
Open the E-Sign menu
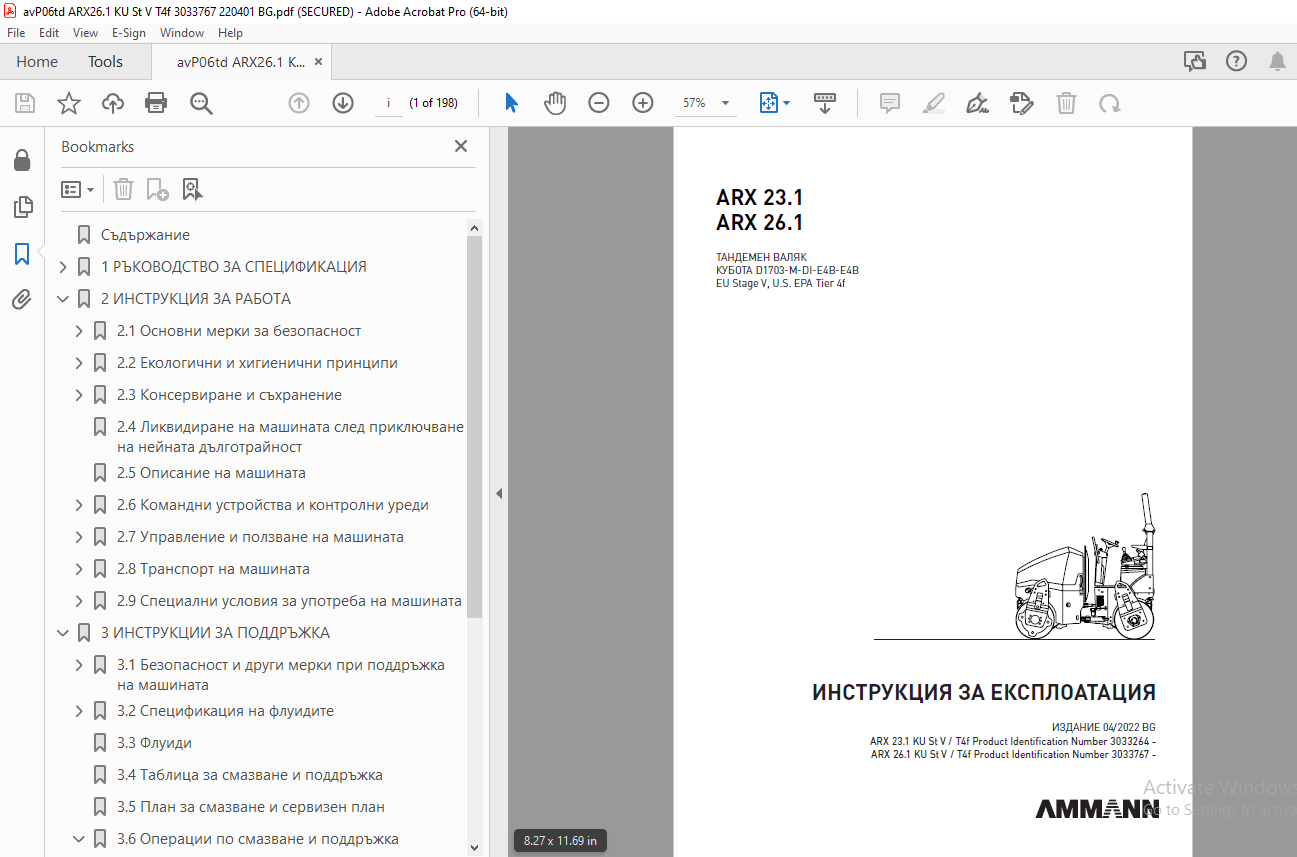pyautogui.click(x=129, y=32)
